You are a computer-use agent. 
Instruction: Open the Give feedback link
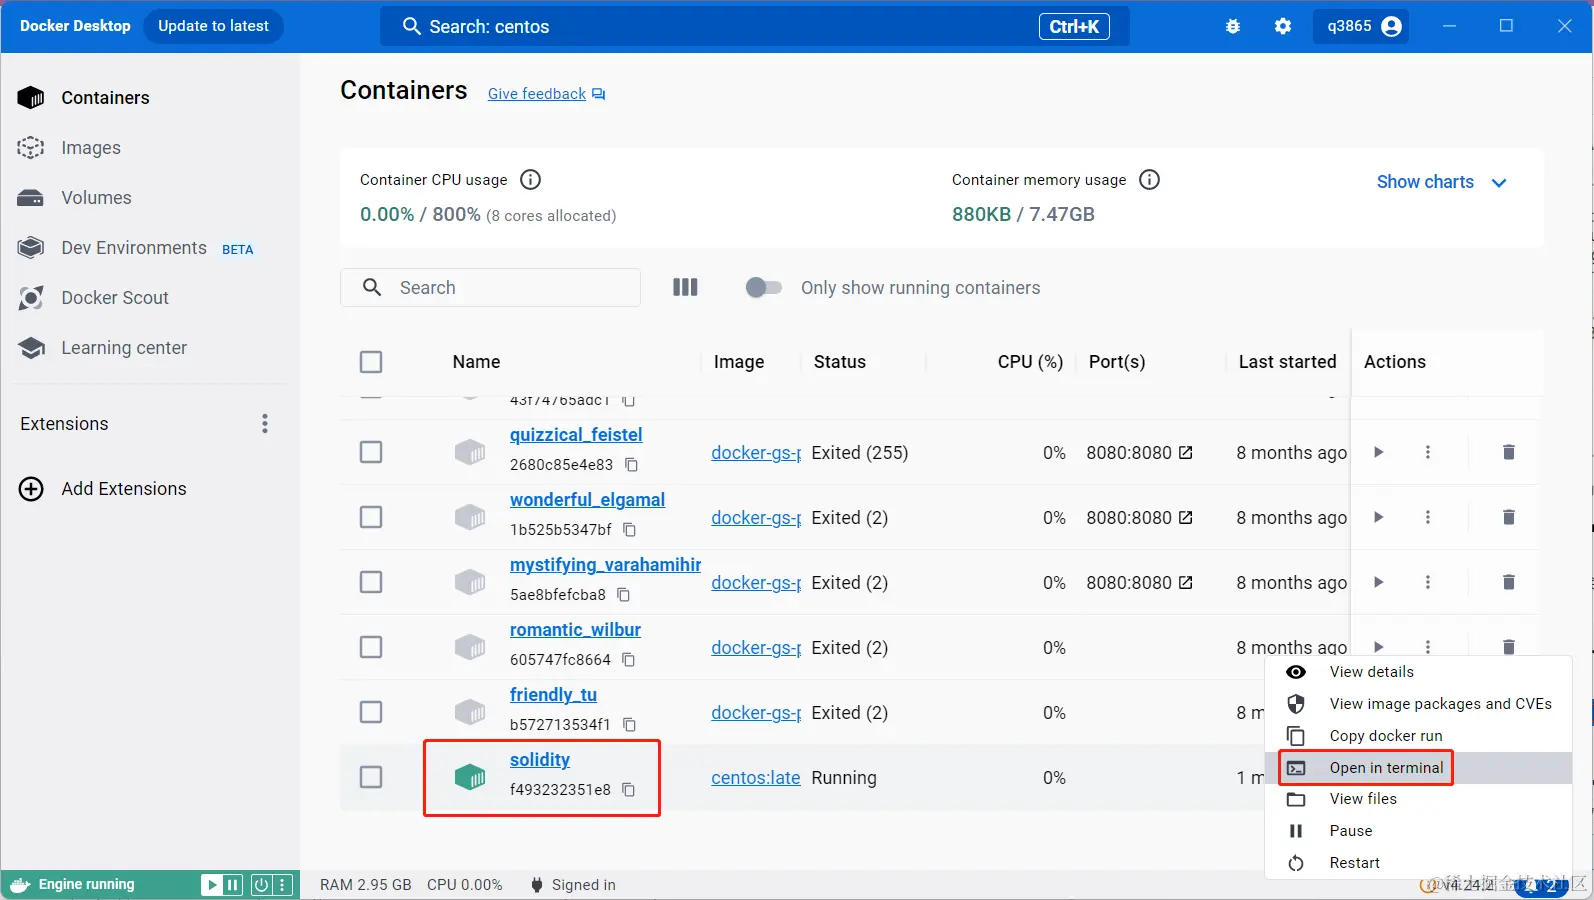coord(546,94)
